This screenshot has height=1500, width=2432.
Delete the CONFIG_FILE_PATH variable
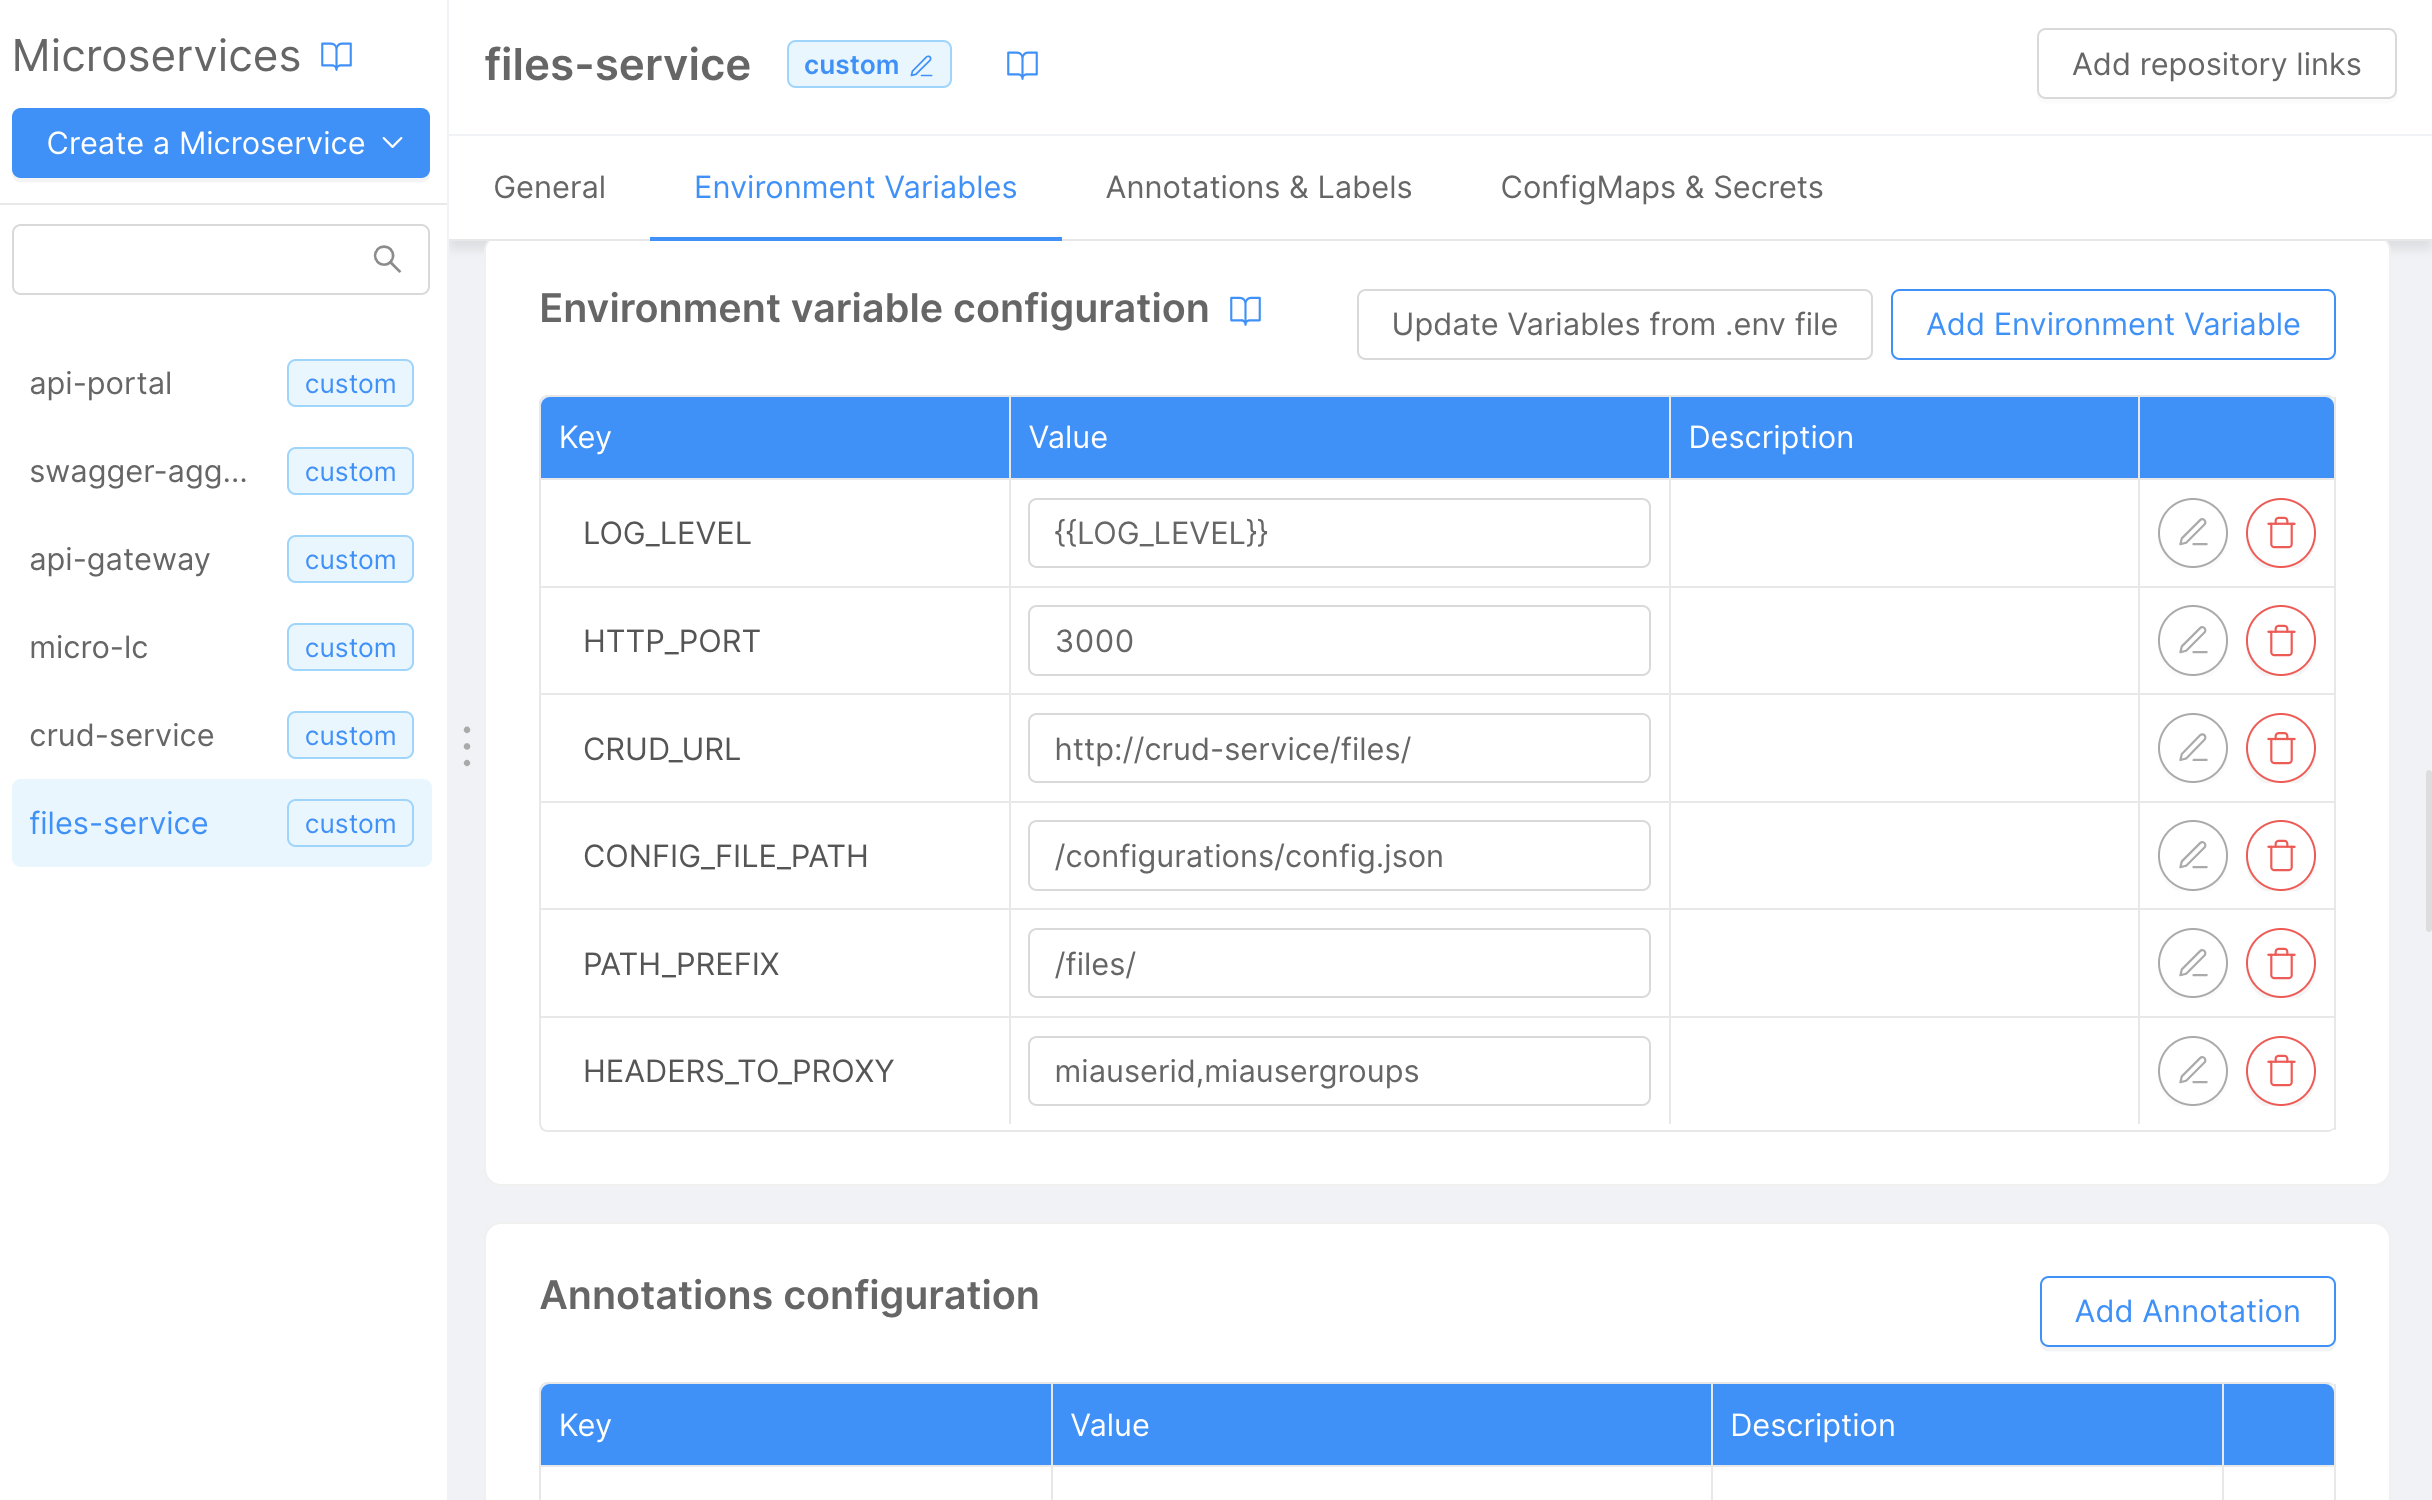[2280, 856]
